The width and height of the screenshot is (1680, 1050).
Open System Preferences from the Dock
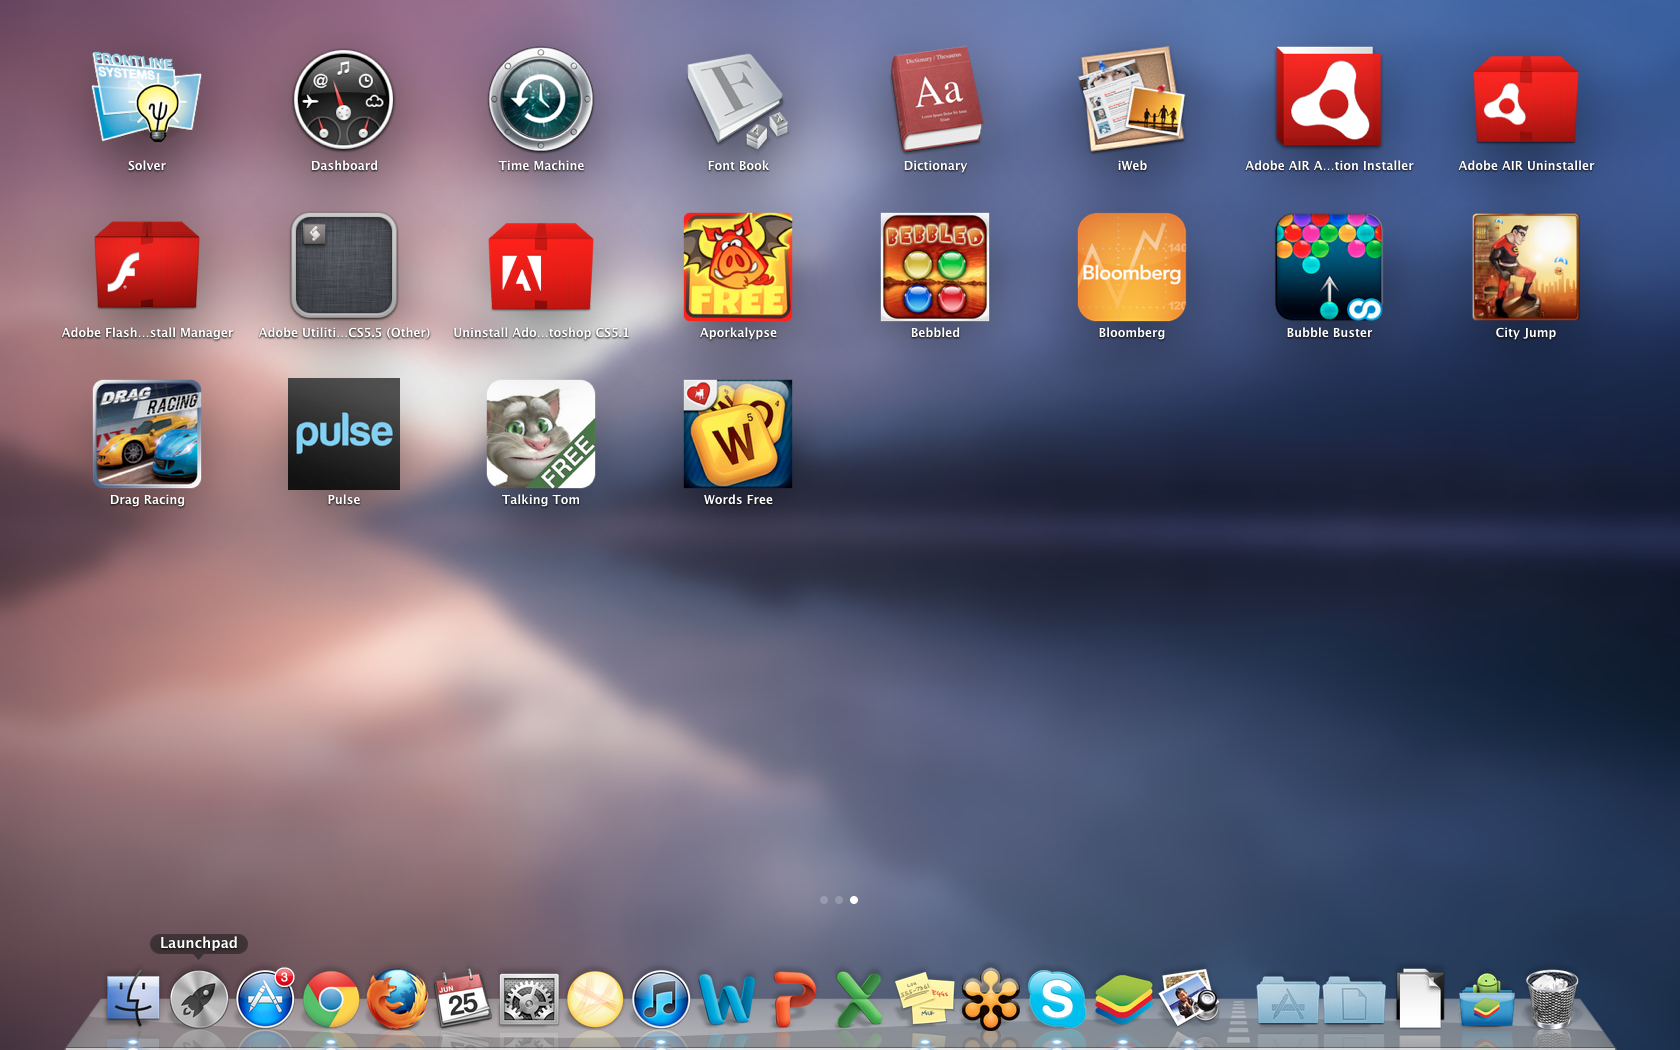coord(529,999)
